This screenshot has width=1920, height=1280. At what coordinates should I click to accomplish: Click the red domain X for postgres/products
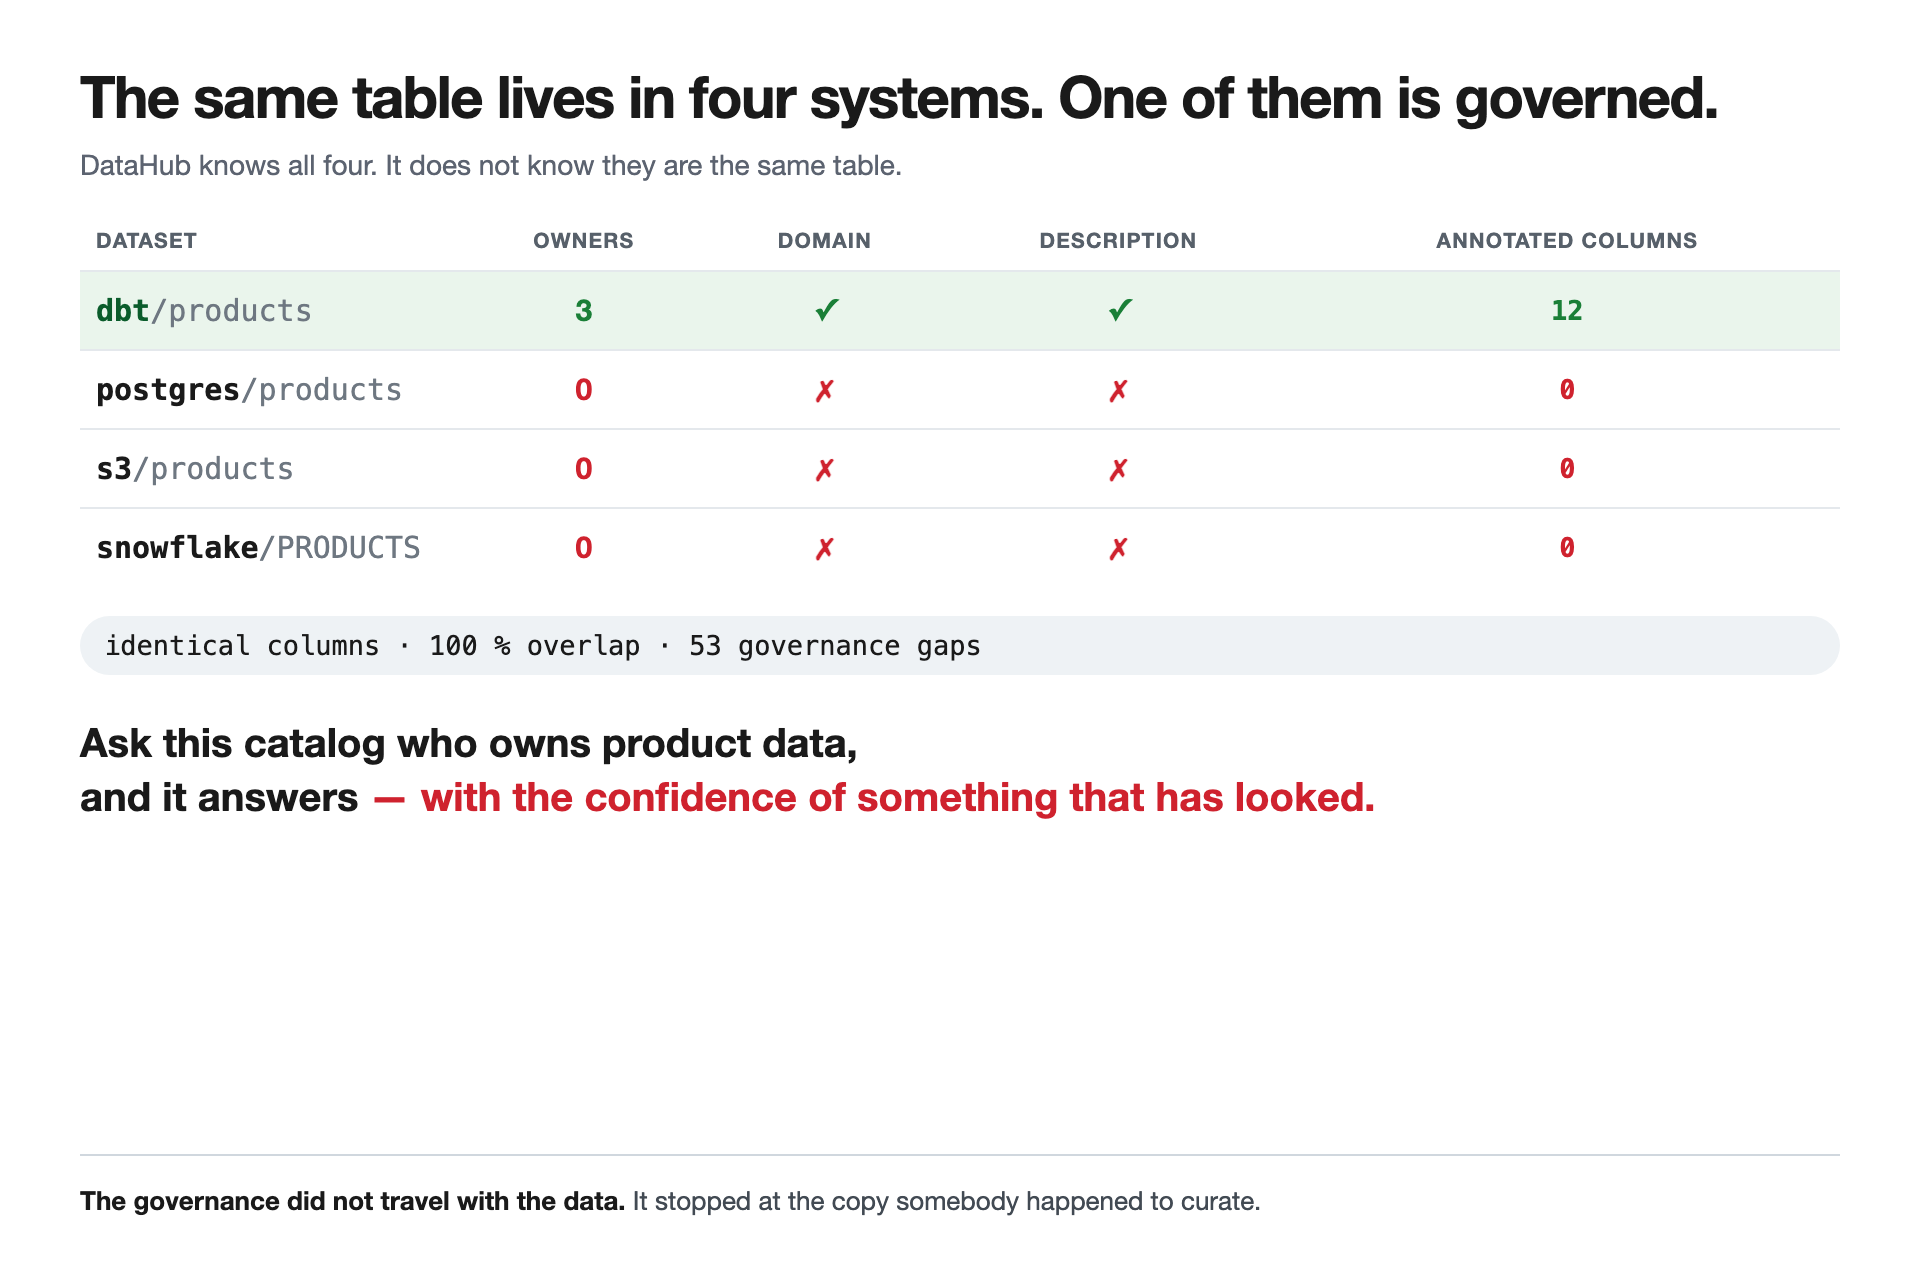pyautogui.click(x=824, y=390)
